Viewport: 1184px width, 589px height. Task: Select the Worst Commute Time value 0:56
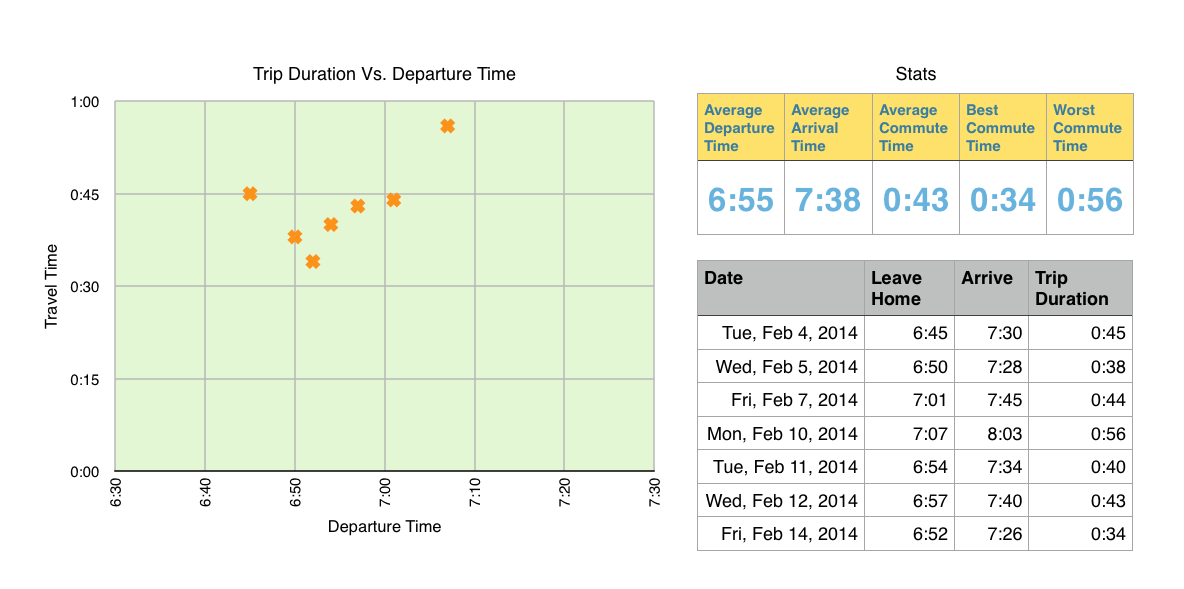(x=1090, y=200)
